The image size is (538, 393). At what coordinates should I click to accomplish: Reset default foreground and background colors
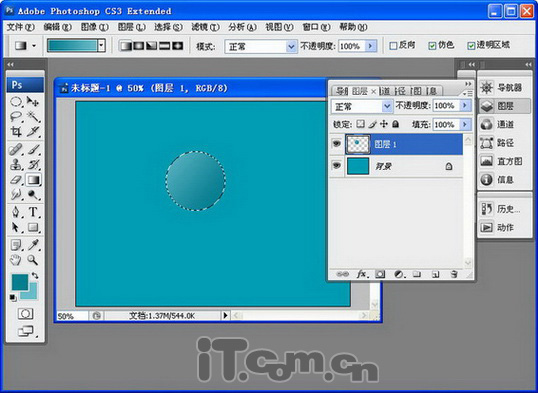coord(13,298)
